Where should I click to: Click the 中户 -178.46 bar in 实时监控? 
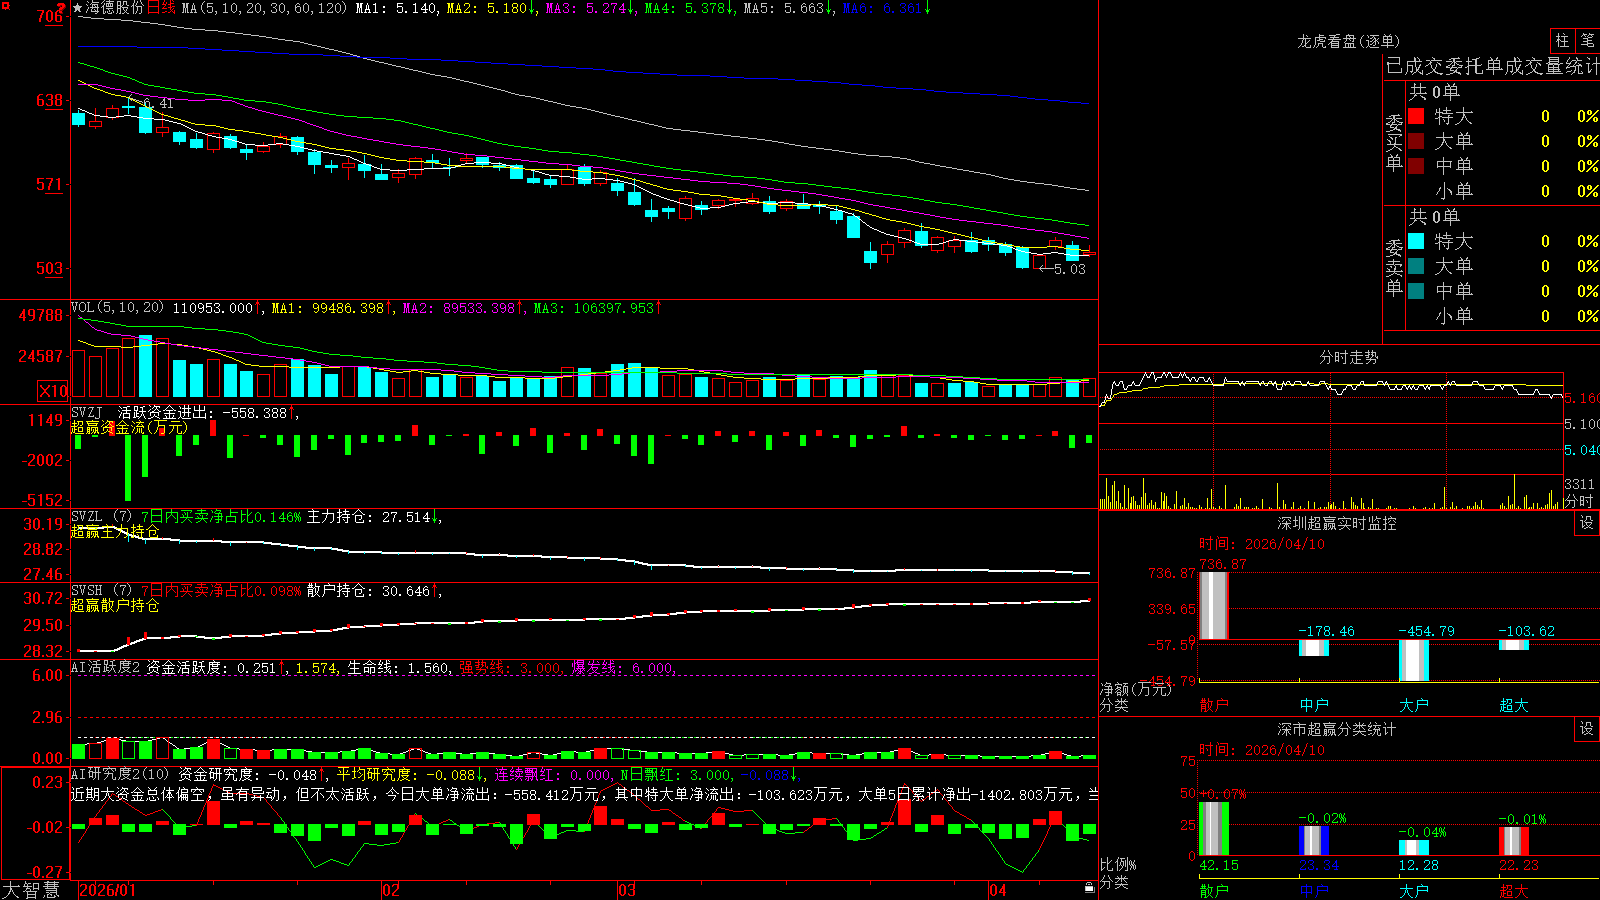point(1313,648)
